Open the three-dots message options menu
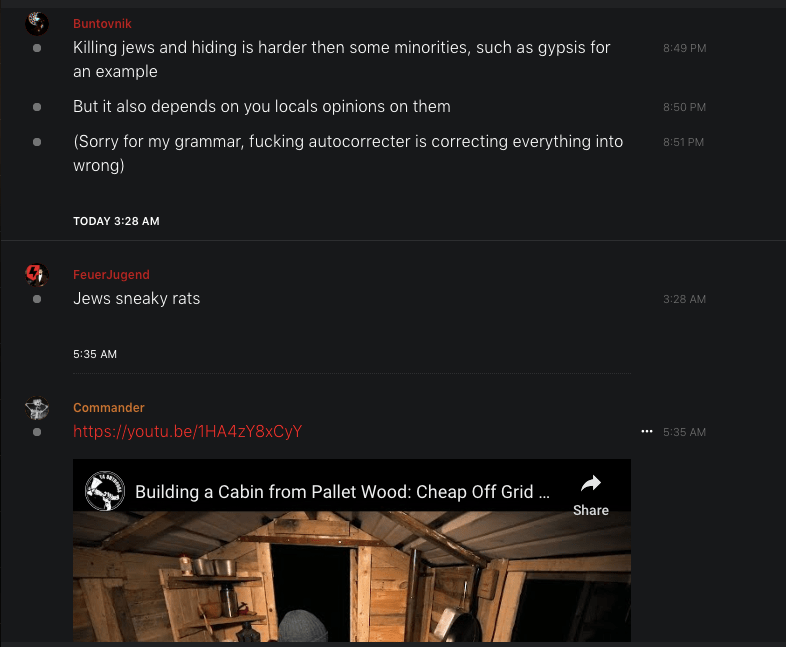 (647, 432)
